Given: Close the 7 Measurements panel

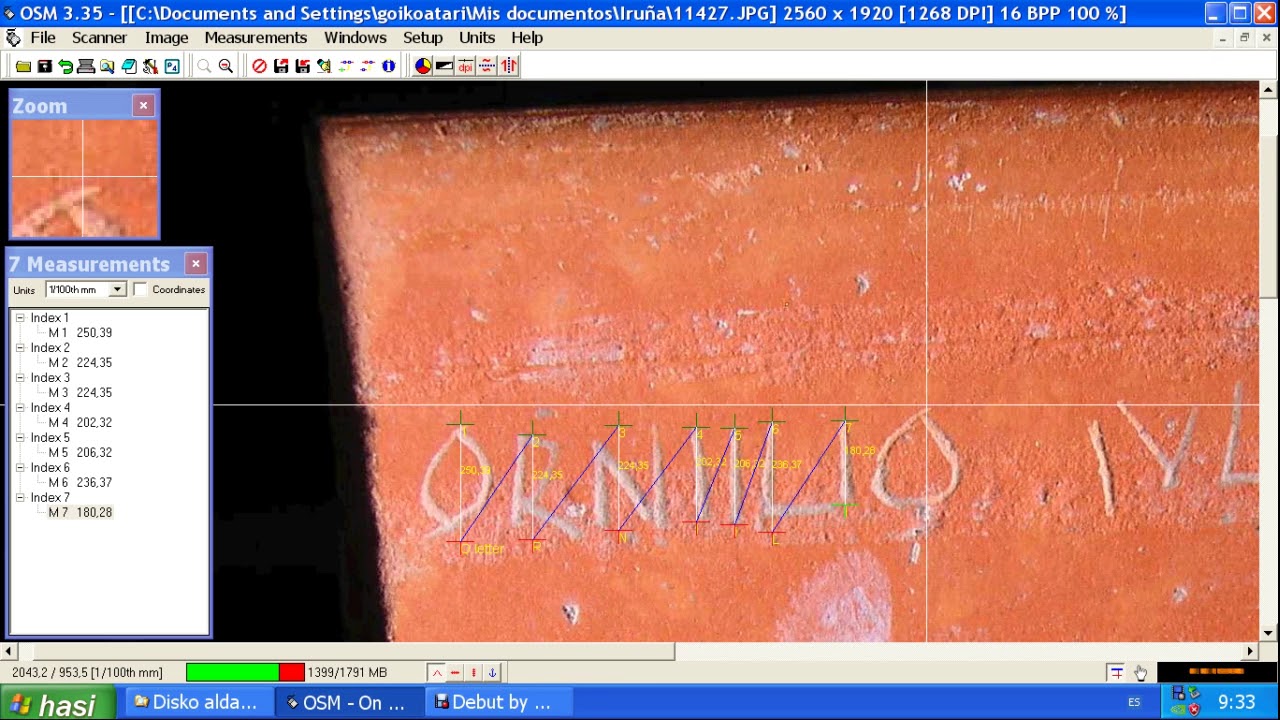Looking at the screenshot, I should click(196, 264).
